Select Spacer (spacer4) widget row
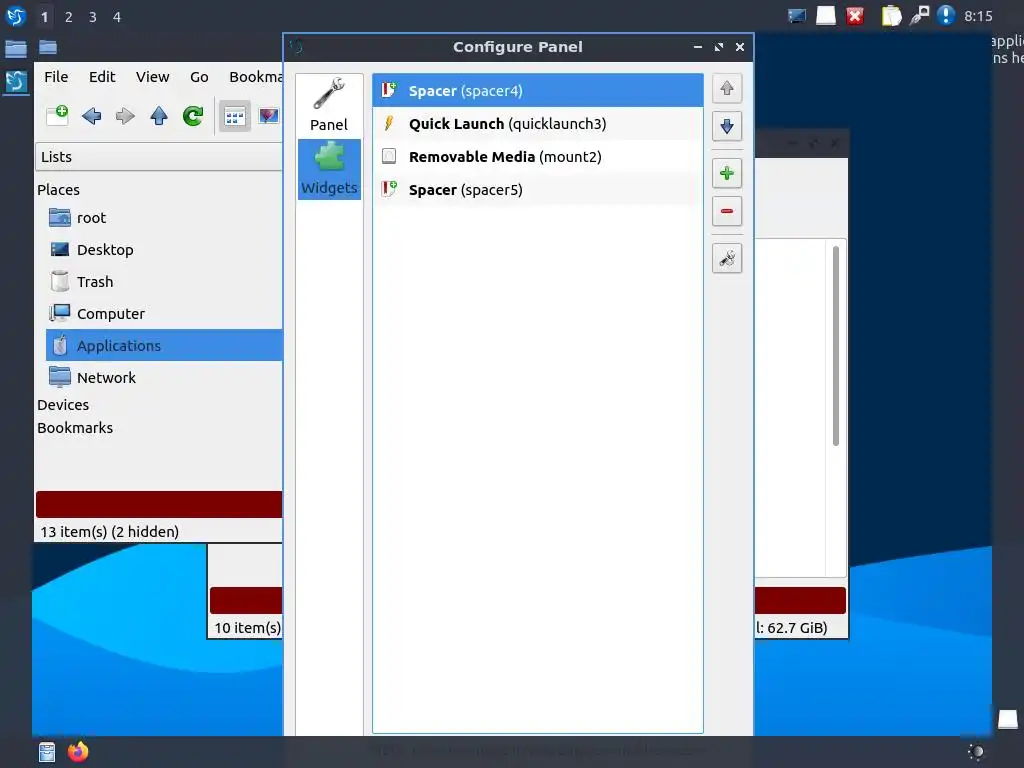This screenshot has width=1024, height=768. click(x=537, y=91)
